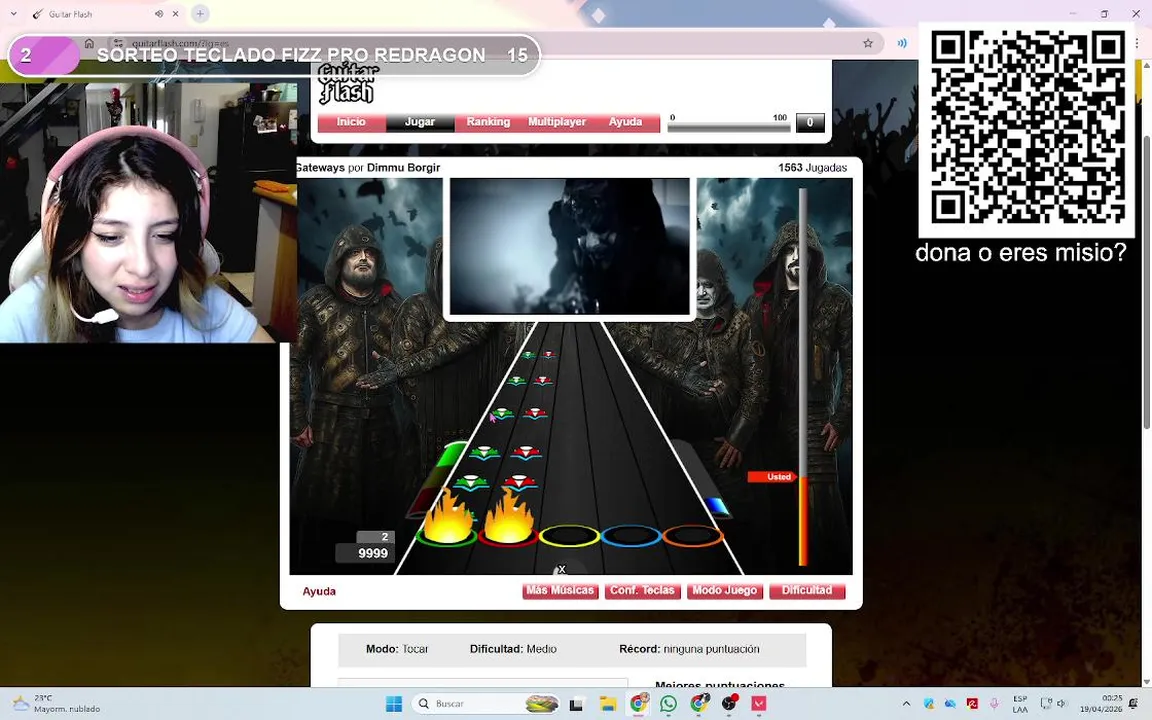Open Task View on the taskbar
This screenshot has height=720, width=1152.
[x=577, y=704]
